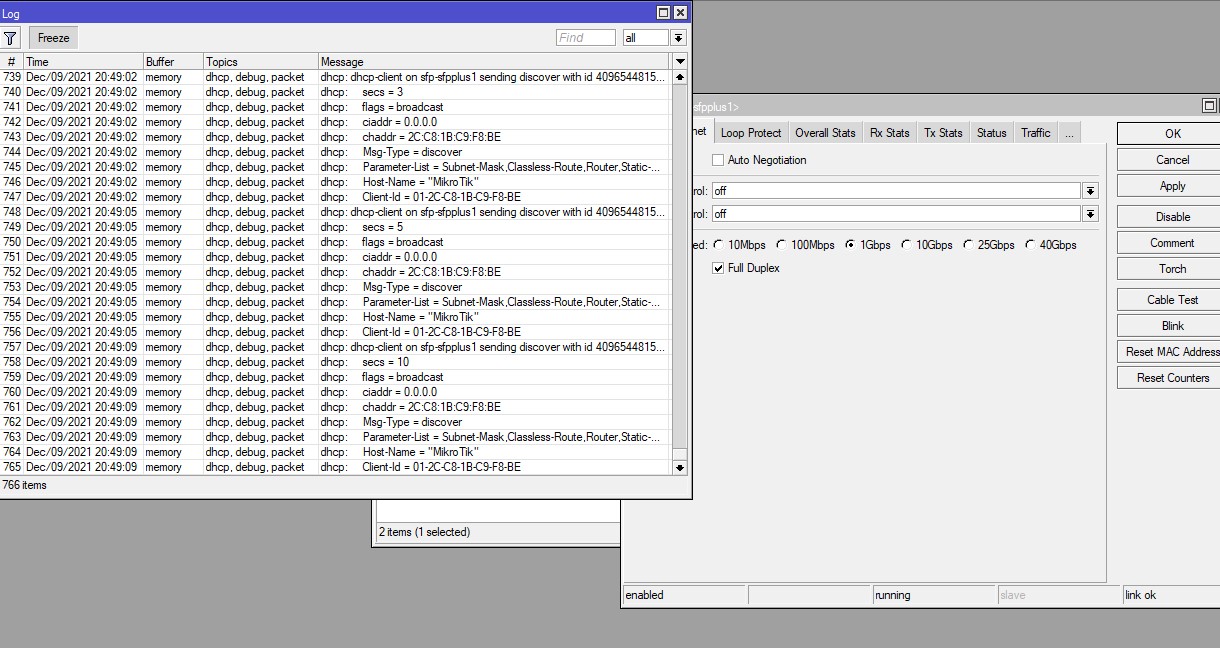This screenshot has width=1220, height=648.
Task: Show more tabs with the '...' tab
Action: click(x=1069, y=133)
